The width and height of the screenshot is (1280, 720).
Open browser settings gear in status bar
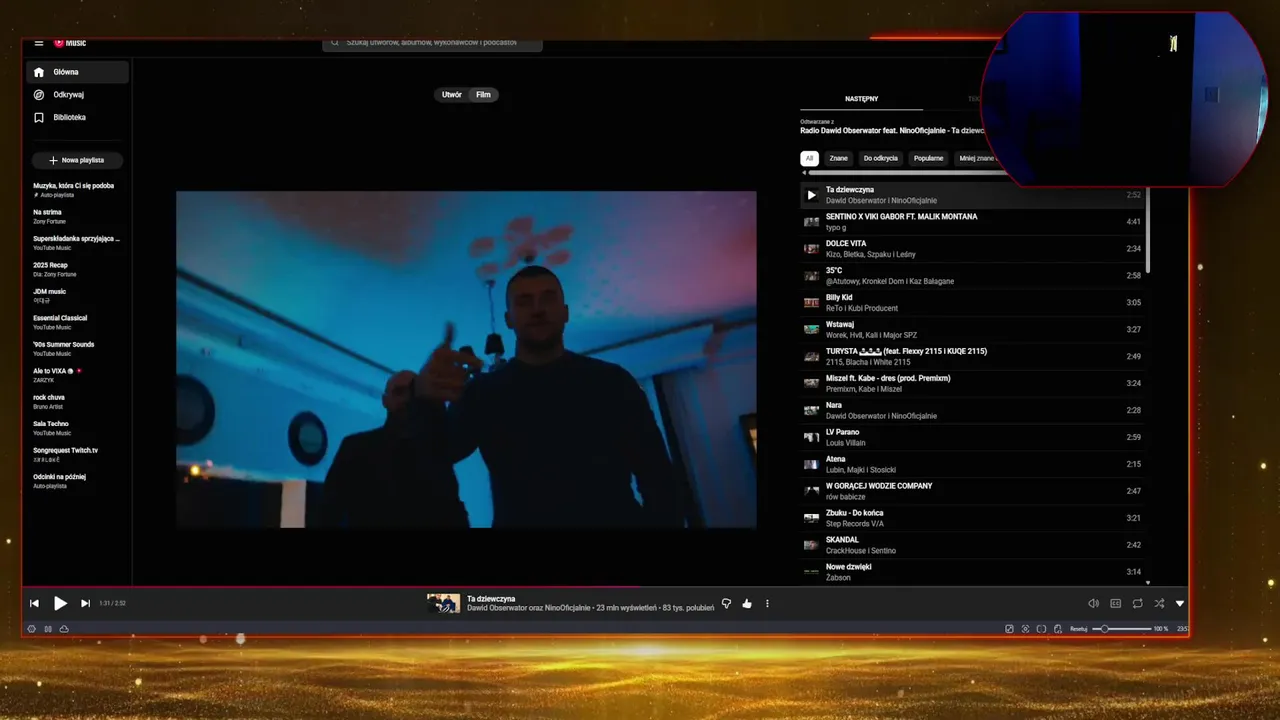point(31,629)
